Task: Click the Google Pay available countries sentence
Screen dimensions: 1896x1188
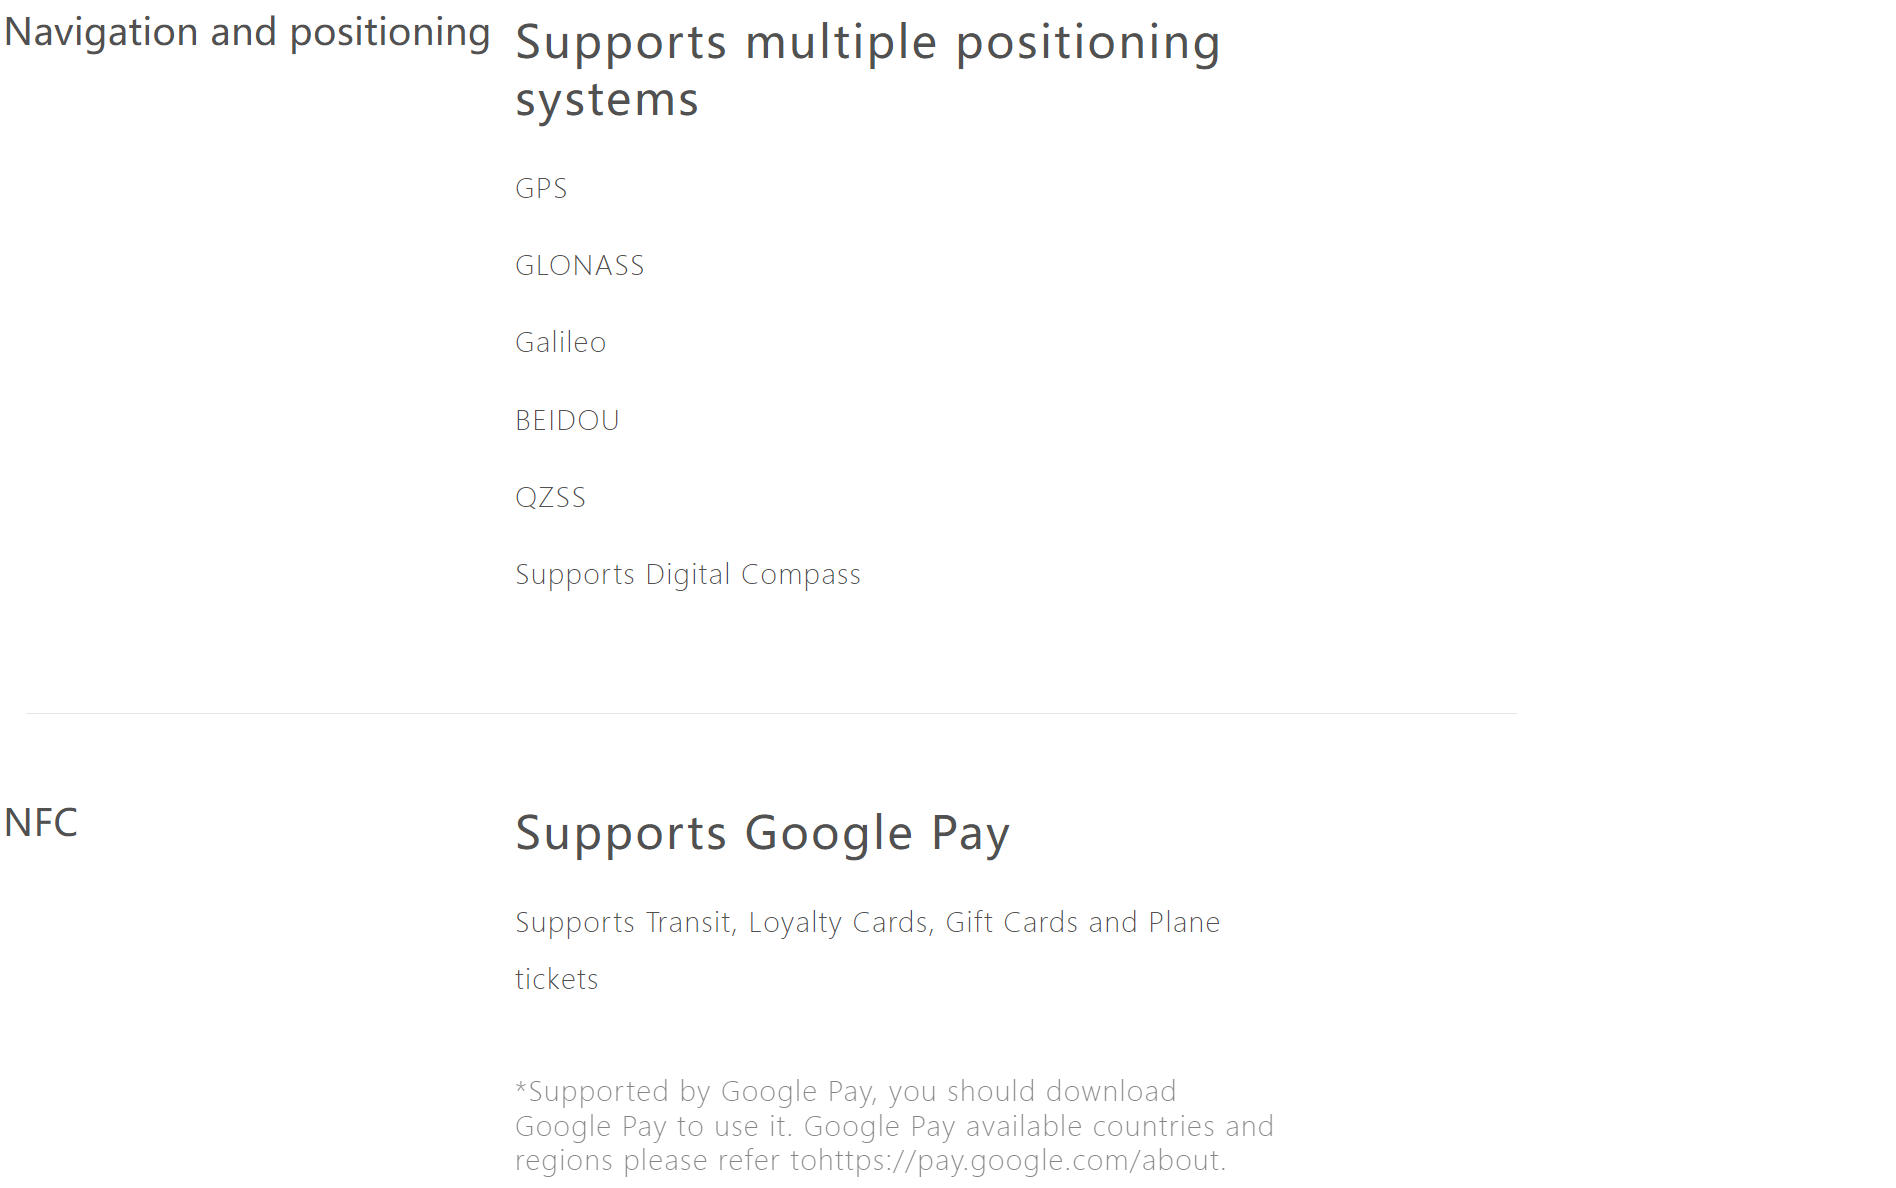Action: tap(1039, 1126)
